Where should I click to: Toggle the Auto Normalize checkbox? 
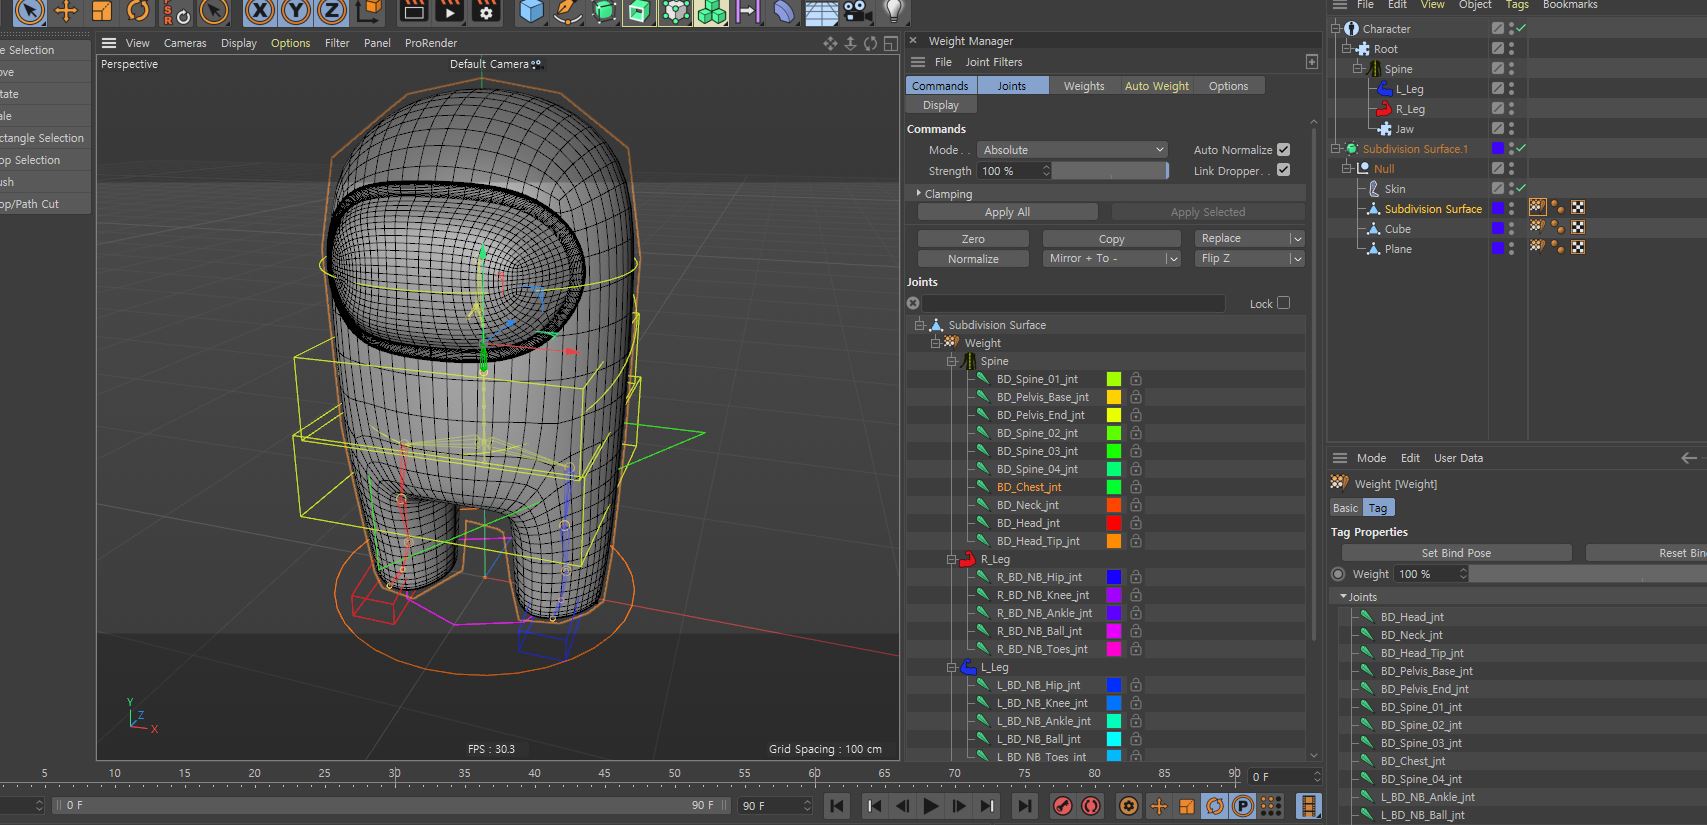click(x=1283, y=150)
